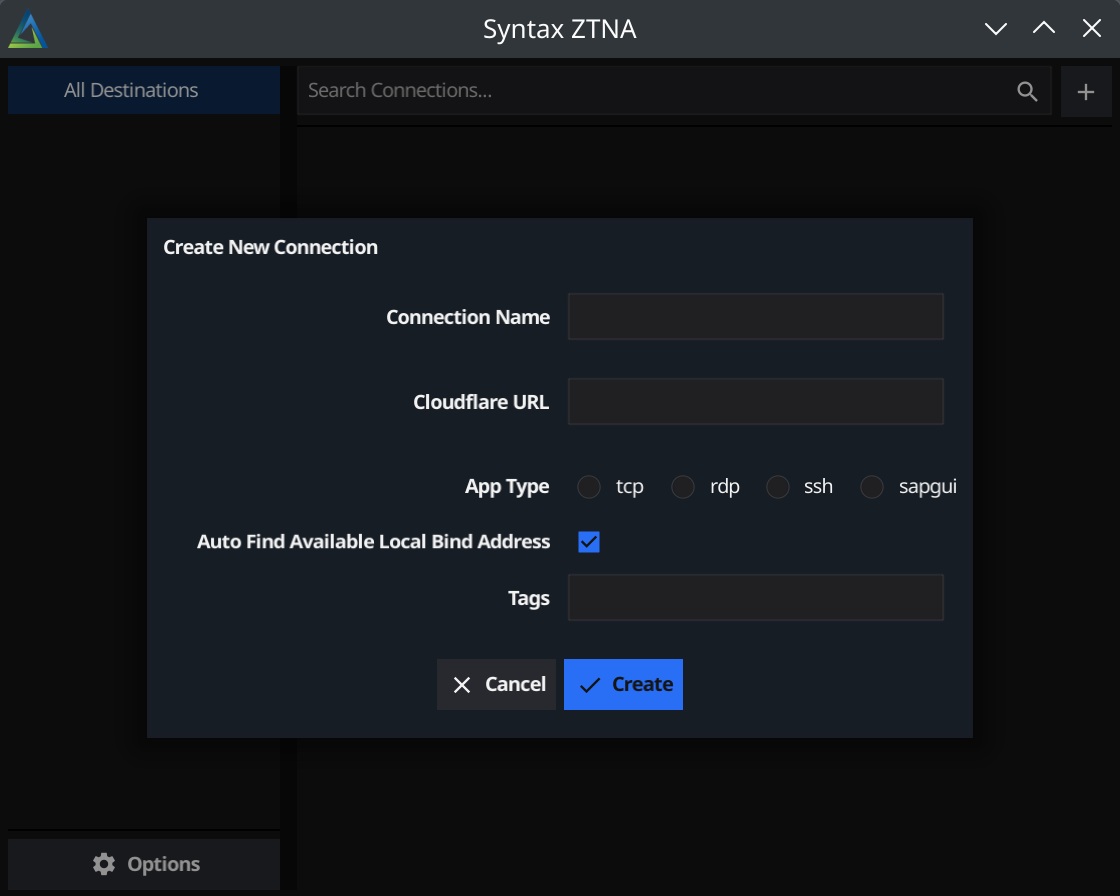Open Options with the gear button
Image resolution: width=1120 pixels, height=896 pixels.
pos(144,864)
